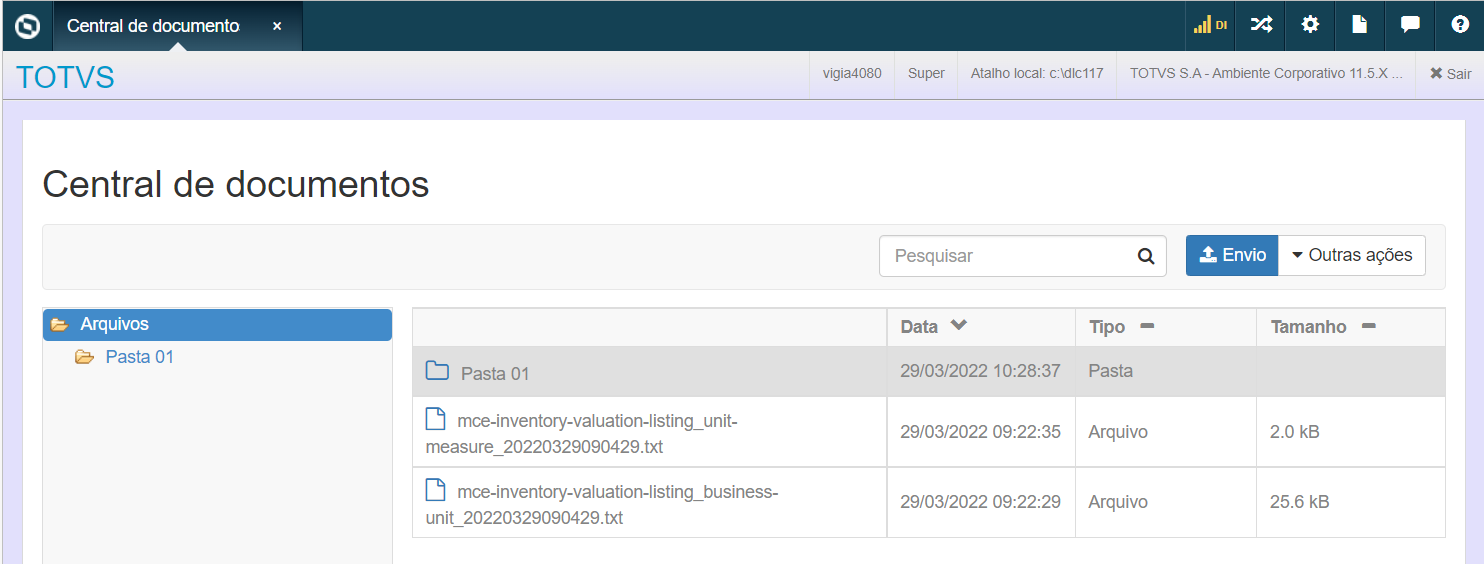1484x564 pixels.
Task: Open settings gear icon
Action: (x=1310, y=25)
